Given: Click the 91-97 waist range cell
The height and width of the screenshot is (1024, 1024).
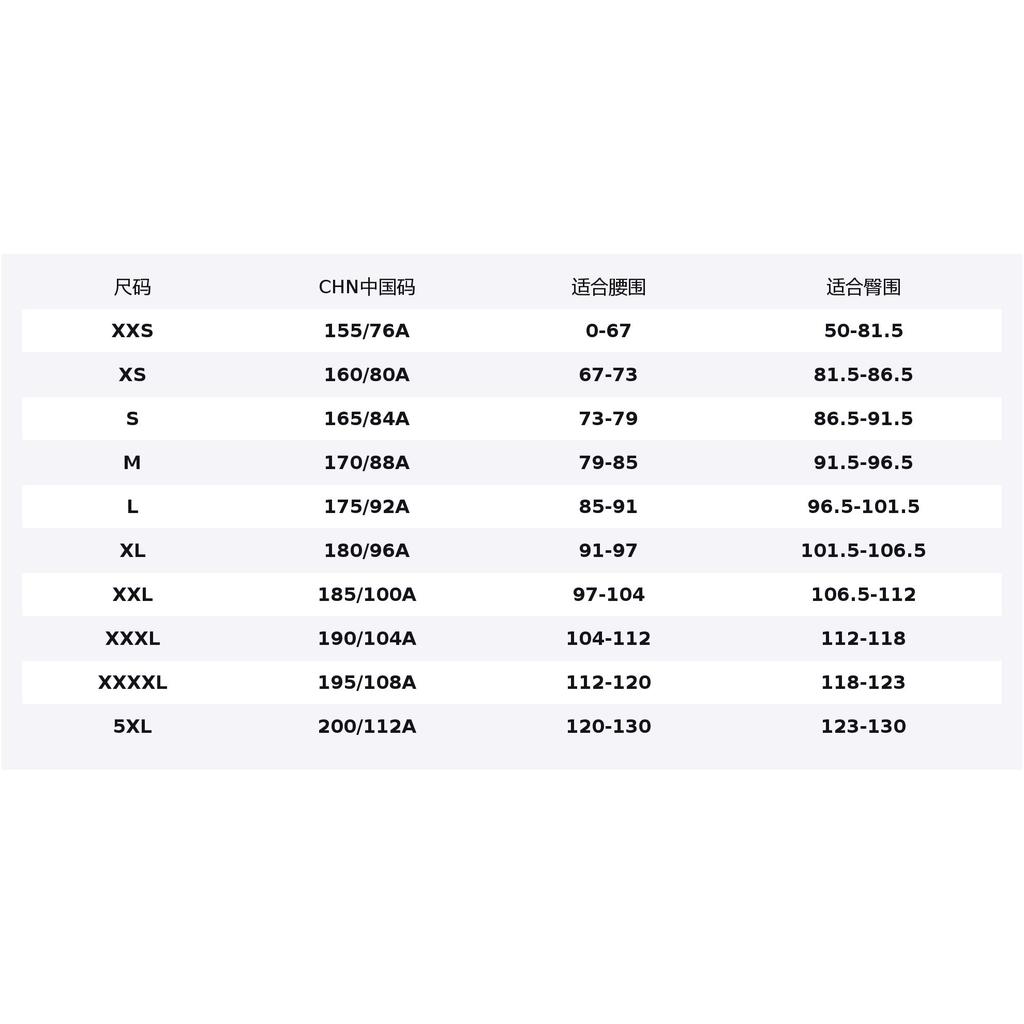Looking at the screenshot, I should click(608, 550).
